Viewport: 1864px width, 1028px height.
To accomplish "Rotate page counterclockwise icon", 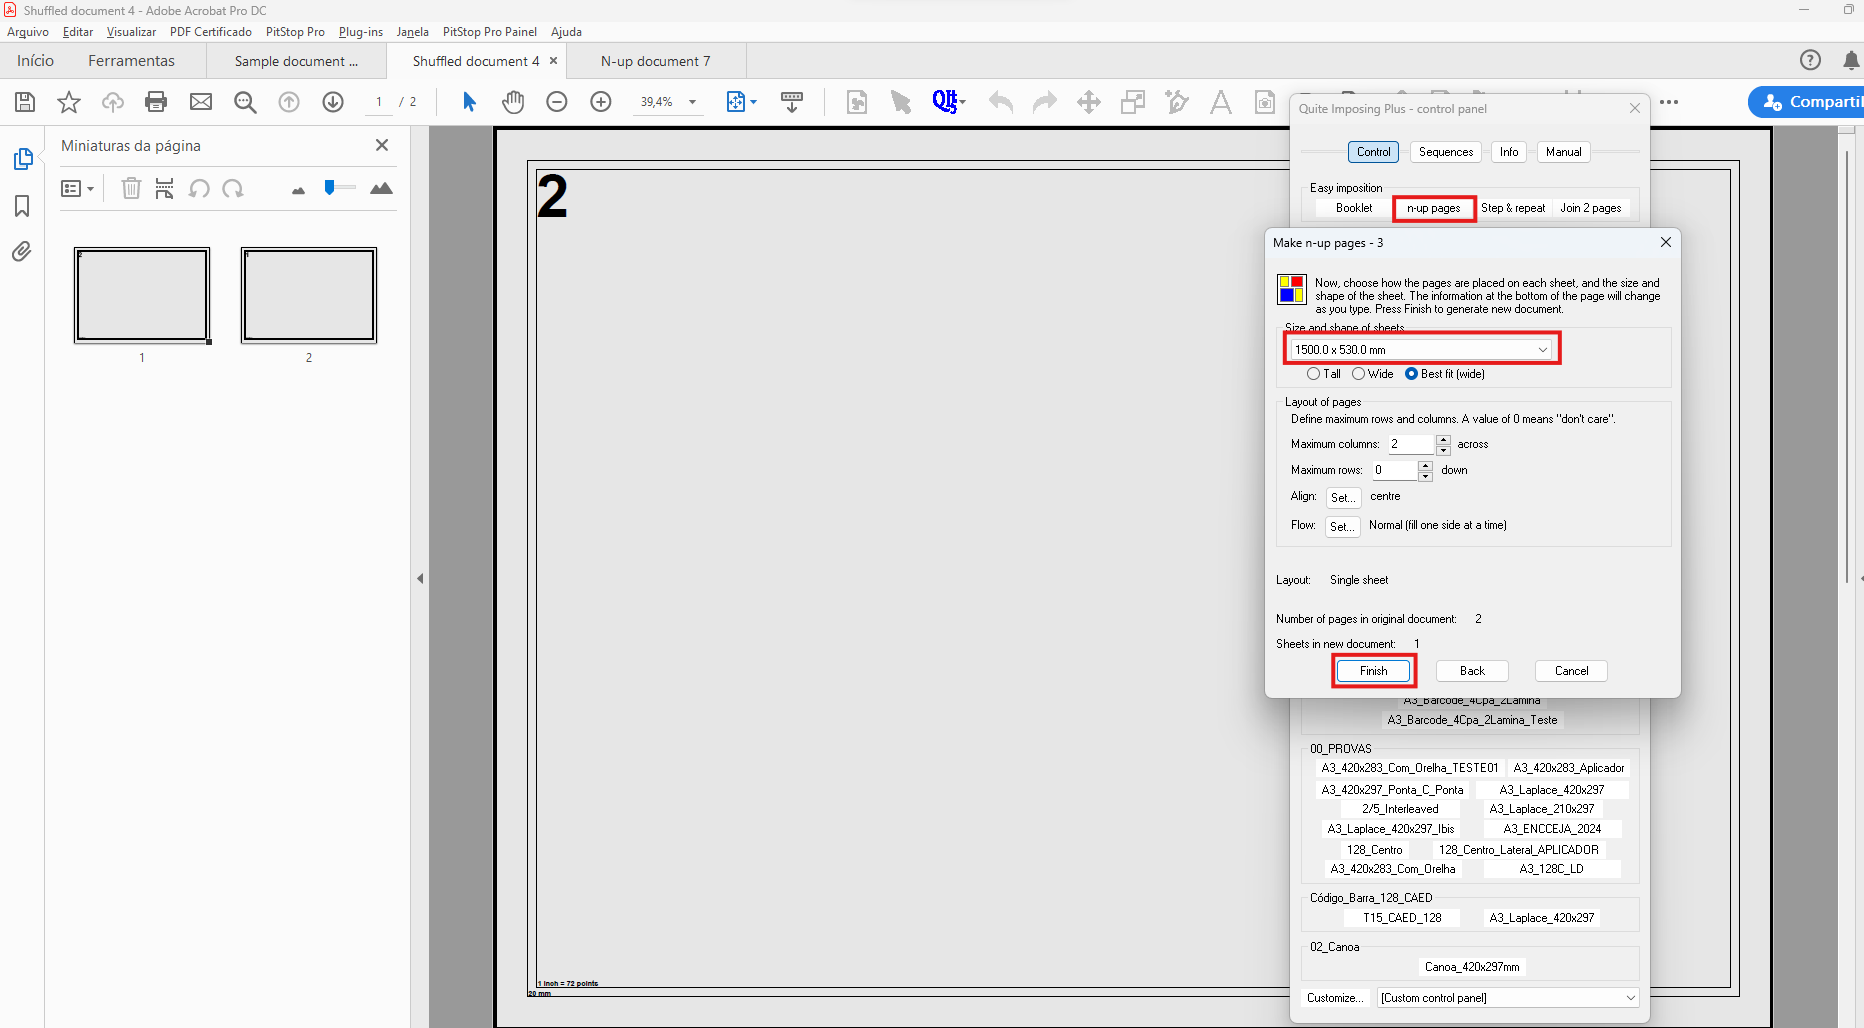I will (x=199, y=188).
